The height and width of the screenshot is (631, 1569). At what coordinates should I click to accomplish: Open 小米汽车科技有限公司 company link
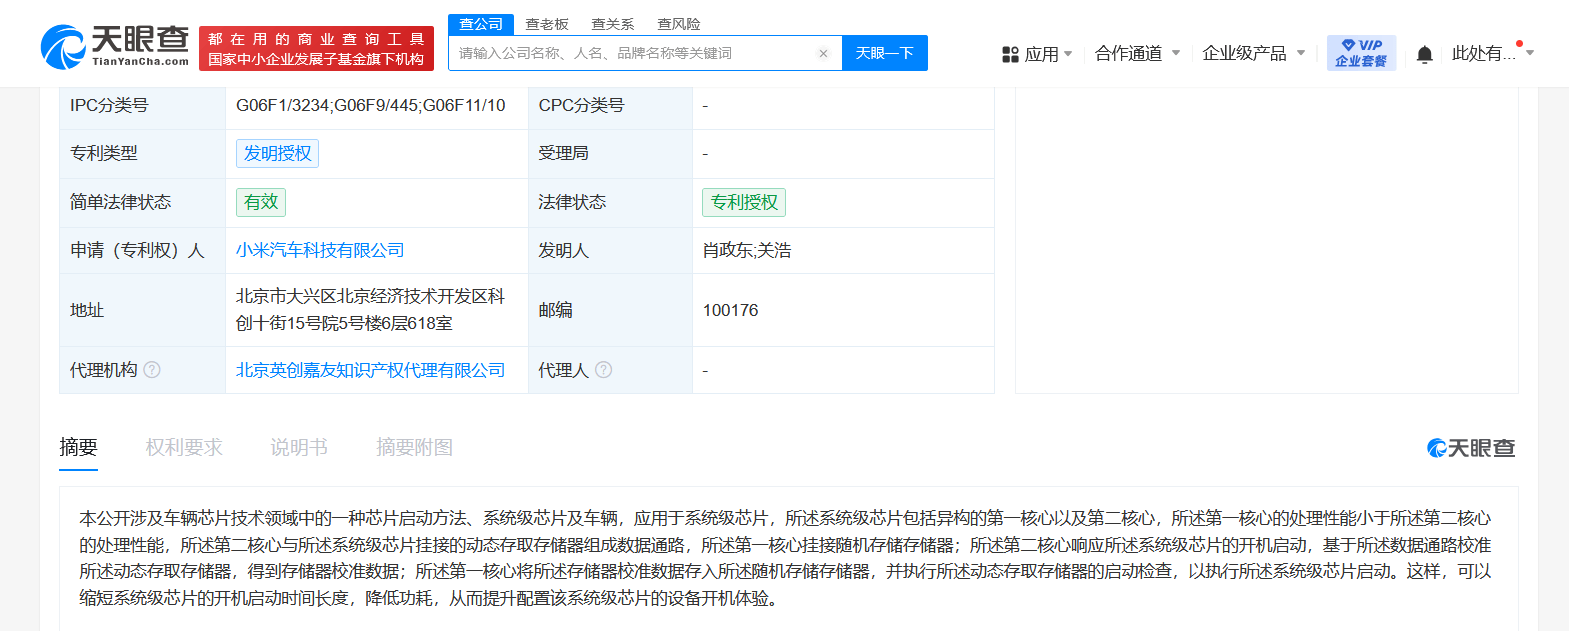tap(320, 250)
